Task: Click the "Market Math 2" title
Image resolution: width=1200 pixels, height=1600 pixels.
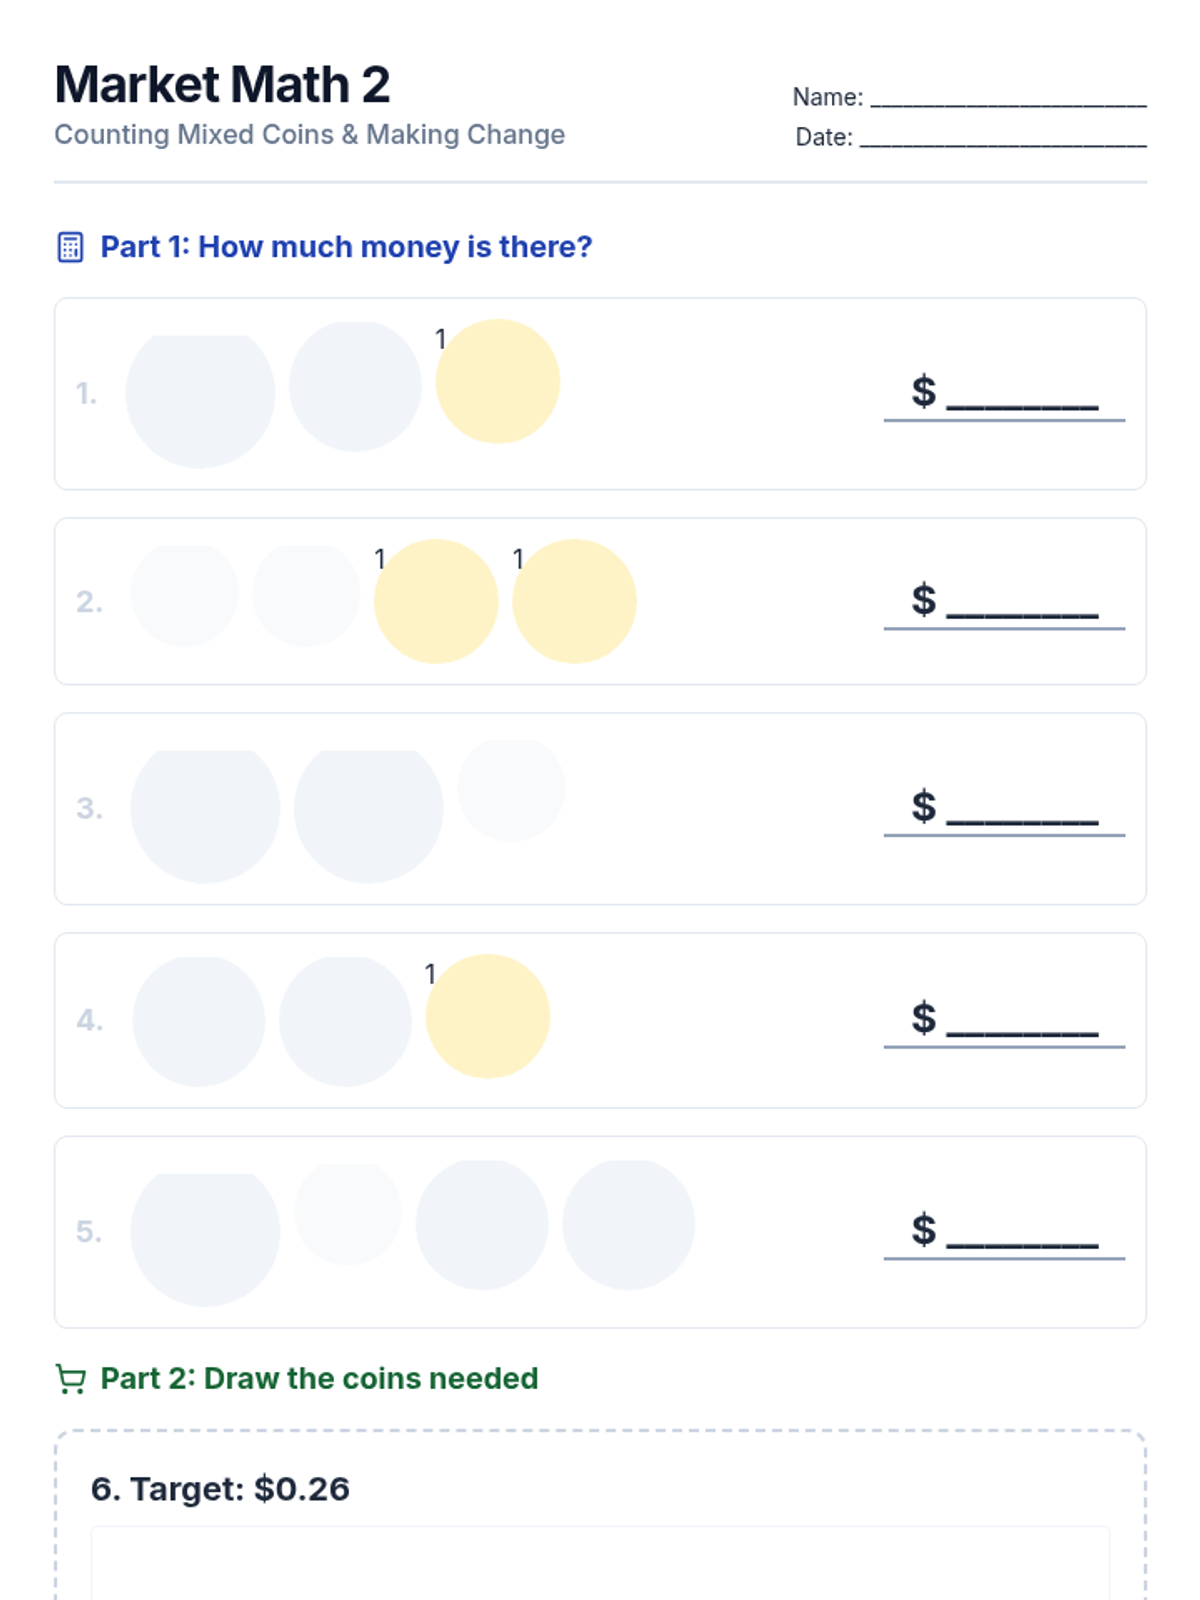Action: (222, 85)
